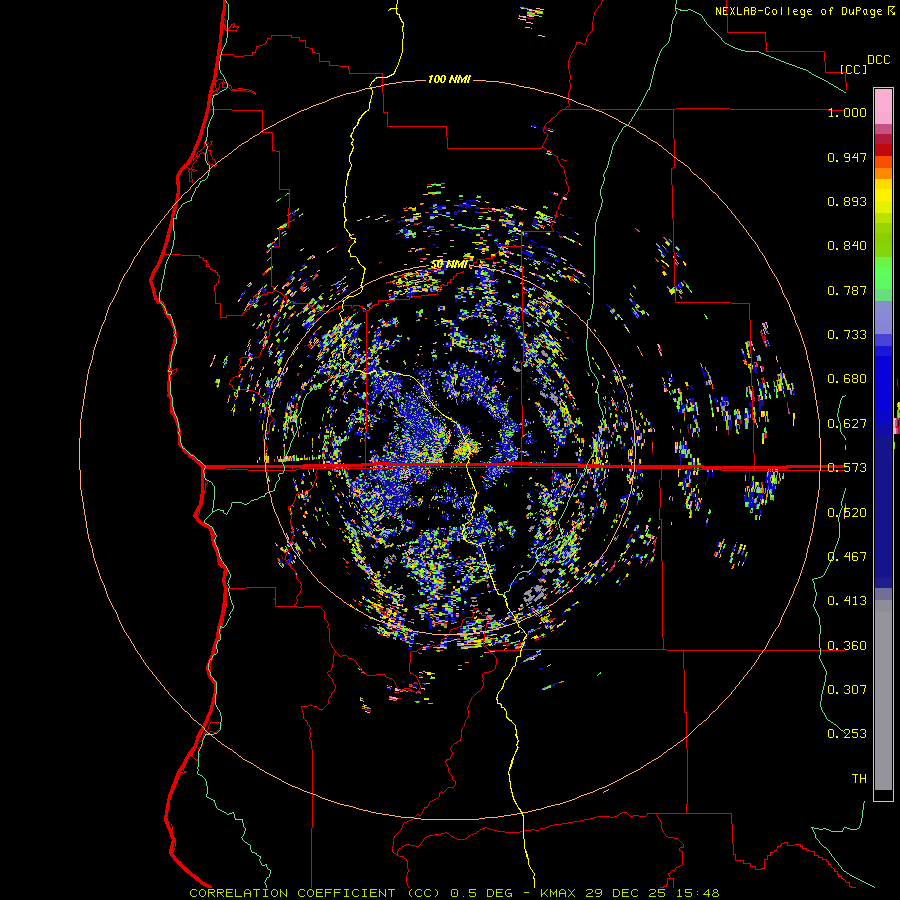Pick the red segment of the color bar
900x900 pixels.
[x=883, y=149]
